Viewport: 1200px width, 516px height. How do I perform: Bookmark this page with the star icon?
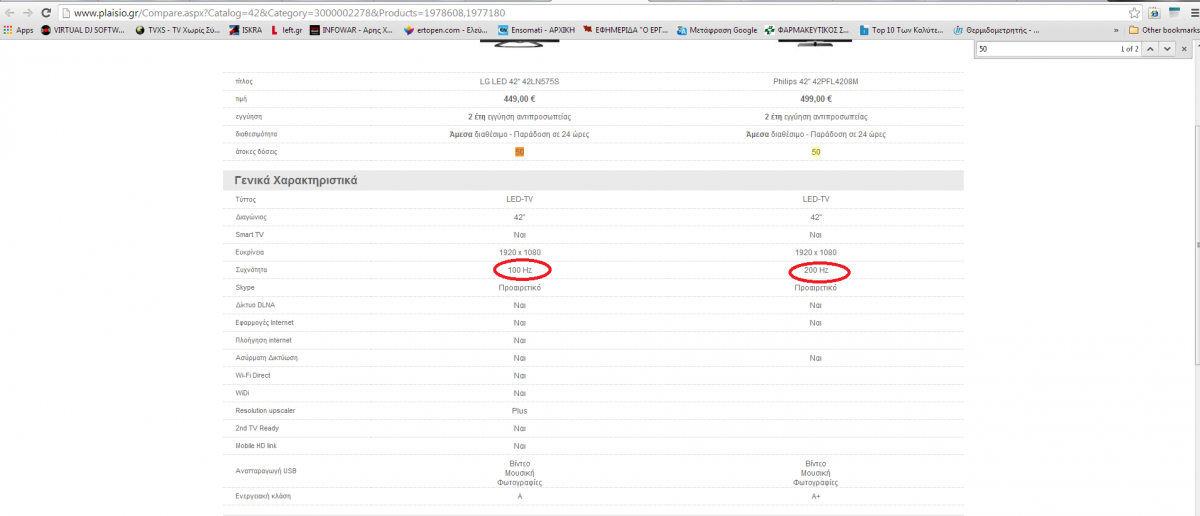(1135, 13)
